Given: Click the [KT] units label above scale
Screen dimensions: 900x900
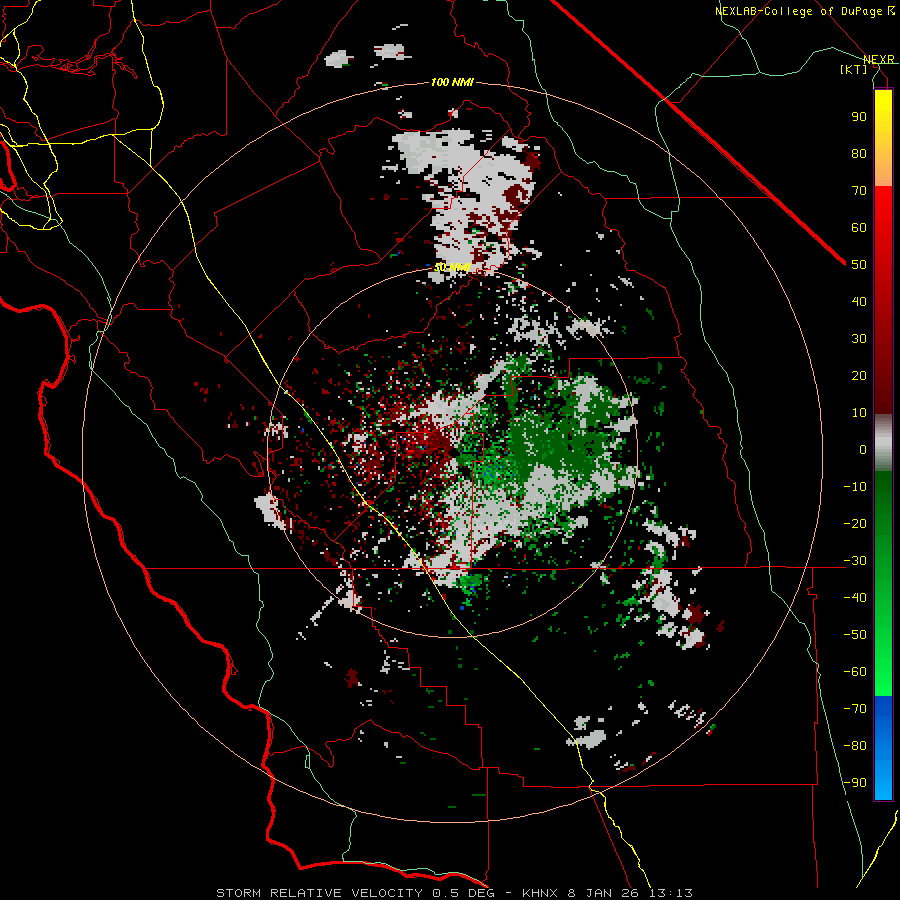Looking at the screenshot, I should coord(853,69).
